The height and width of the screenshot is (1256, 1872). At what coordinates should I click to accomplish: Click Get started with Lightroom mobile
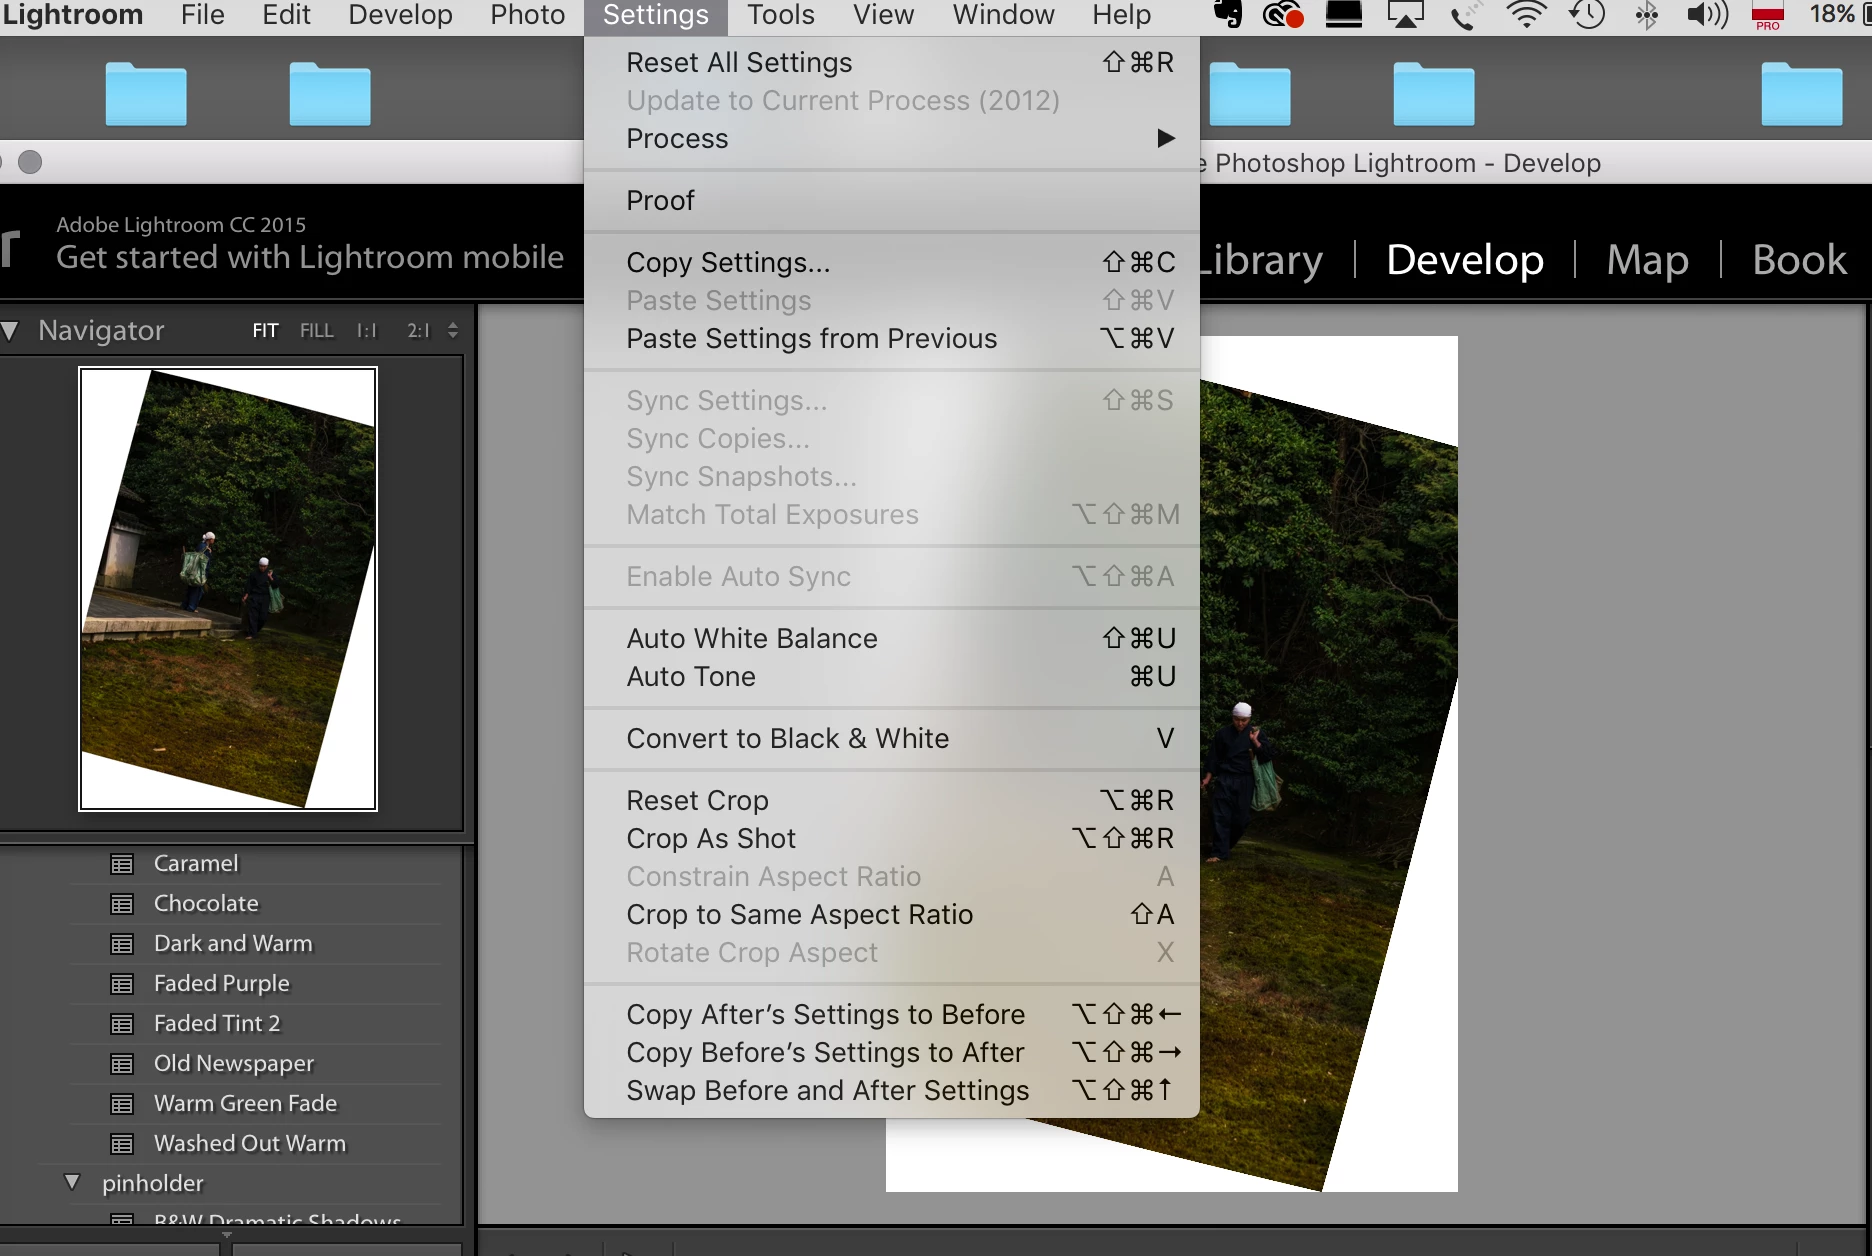tap(310, 257)
